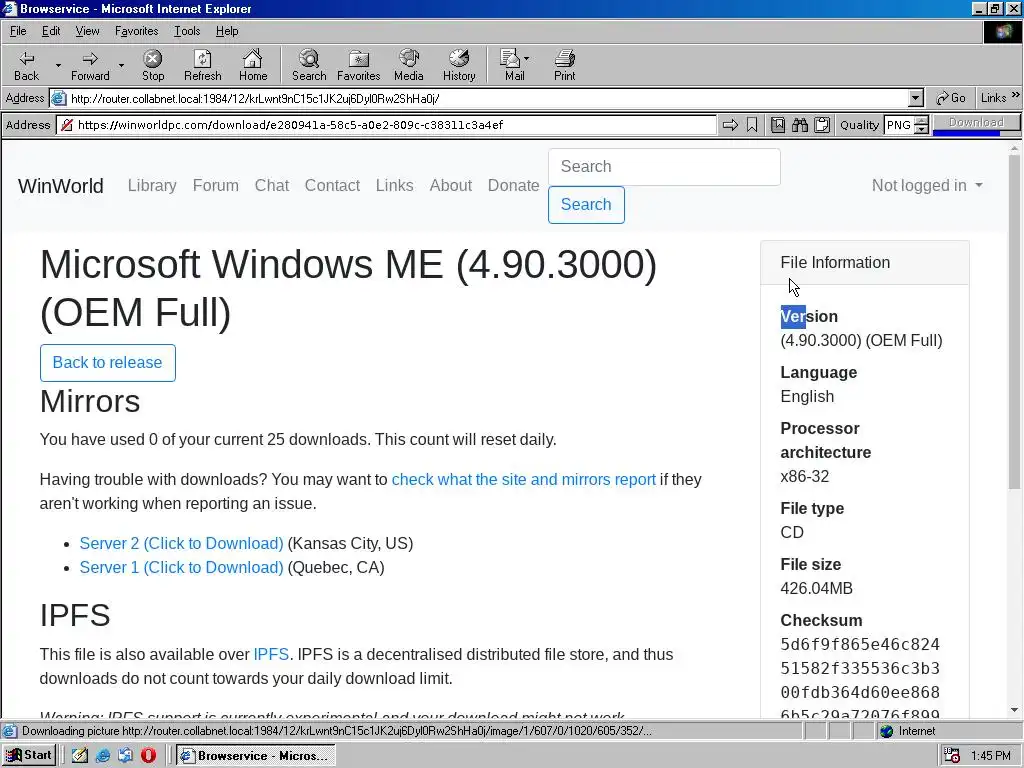
Task: Click the Home icon in toolbar
Action: click(x=253, y=59)
